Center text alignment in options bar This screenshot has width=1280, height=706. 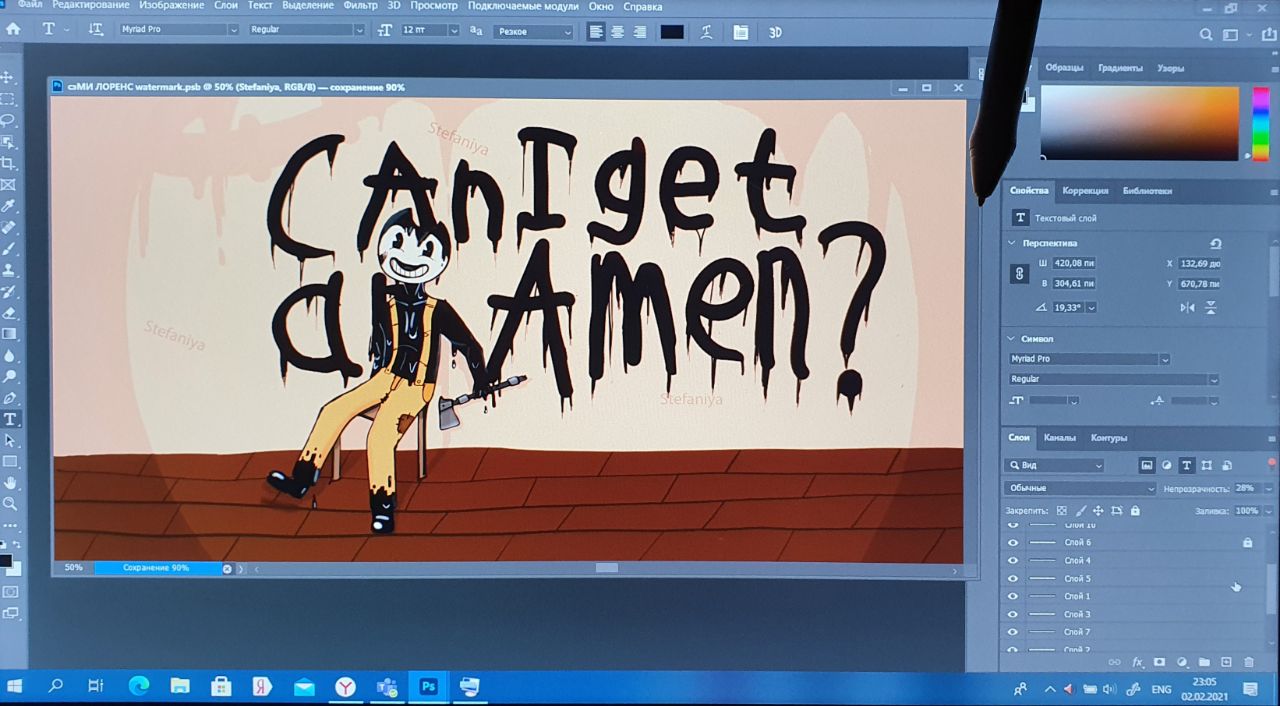pos(618,31)
